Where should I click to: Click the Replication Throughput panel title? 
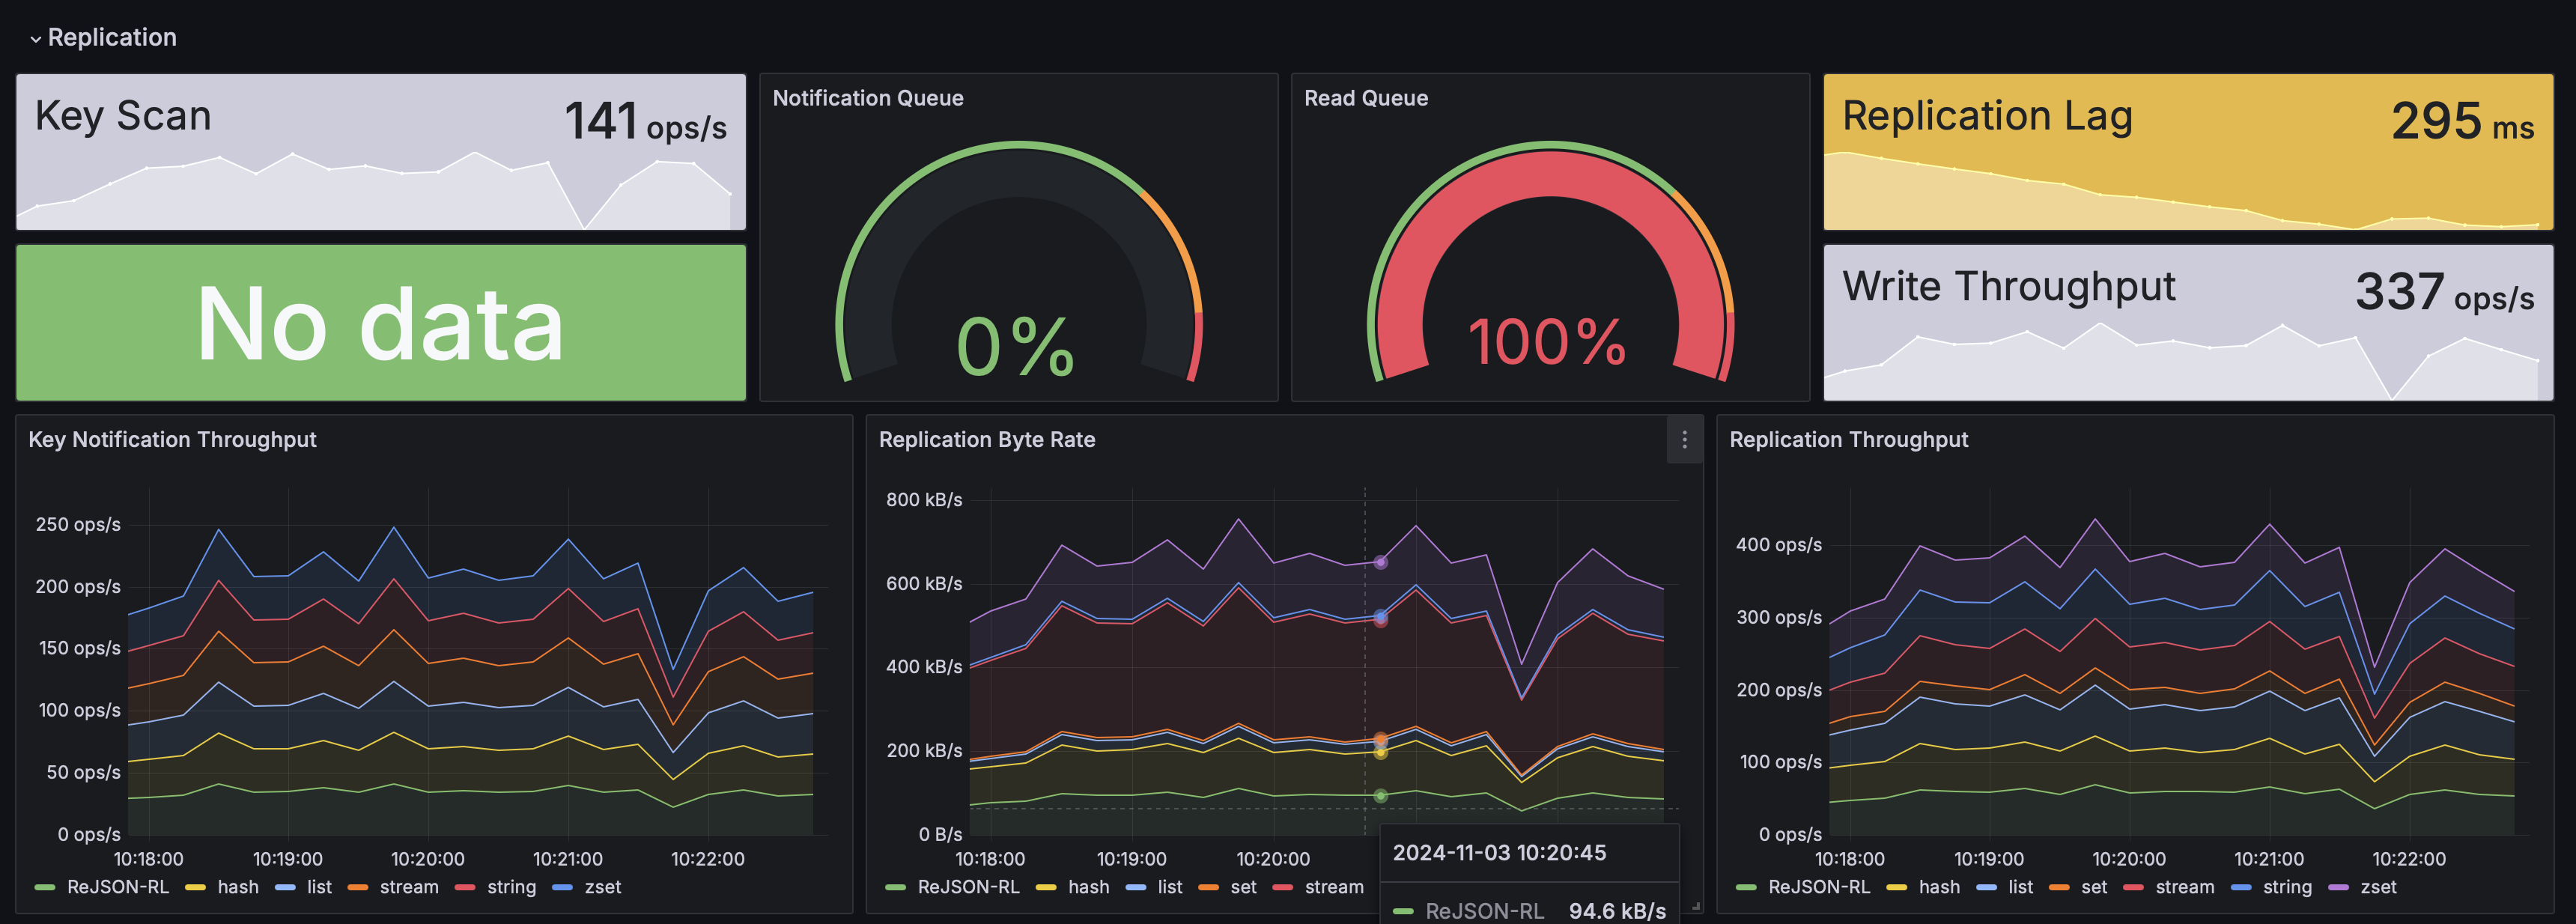[1849, 440]
